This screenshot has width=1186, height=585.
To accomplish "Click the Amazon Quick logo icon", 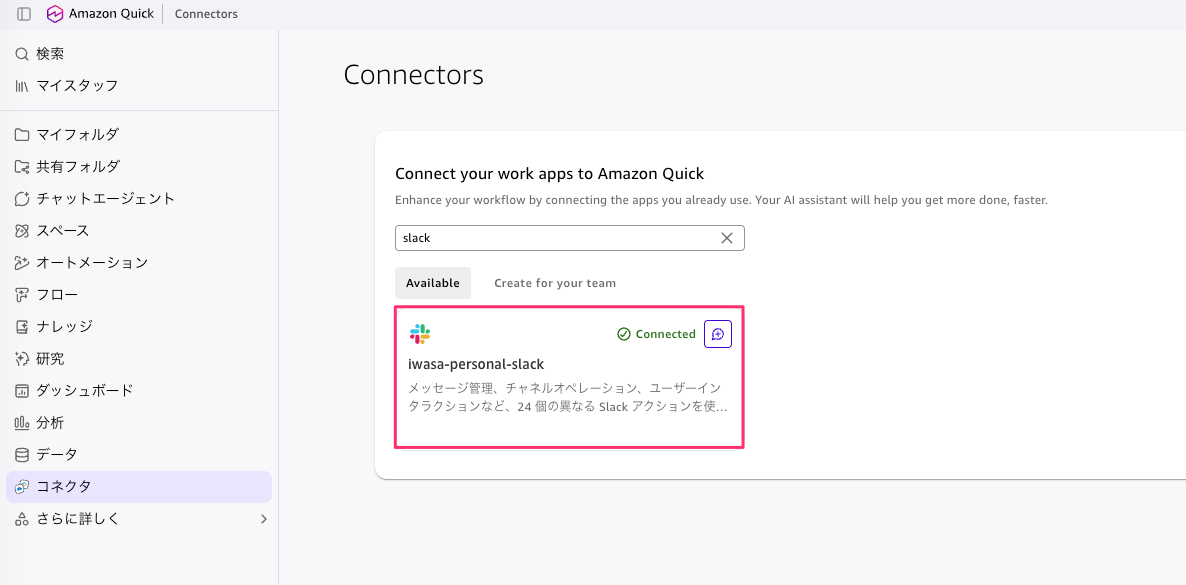I will coord(54,14).
